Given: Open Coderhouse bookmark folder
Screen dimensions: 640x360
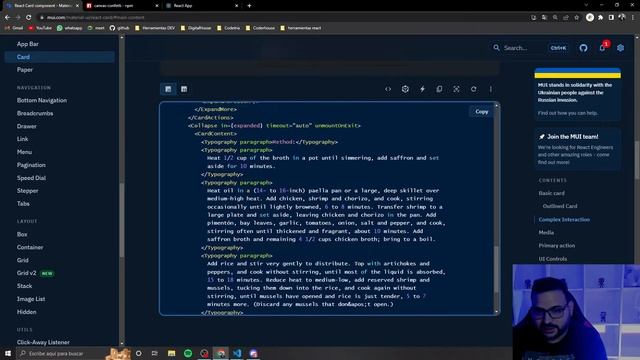Looking at the screenshot, I should coord(260,28).
